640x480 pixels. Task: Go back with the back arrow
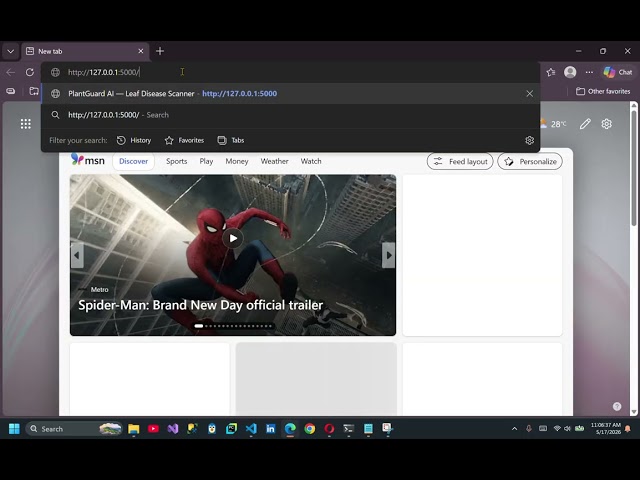[x=11, y=72]
